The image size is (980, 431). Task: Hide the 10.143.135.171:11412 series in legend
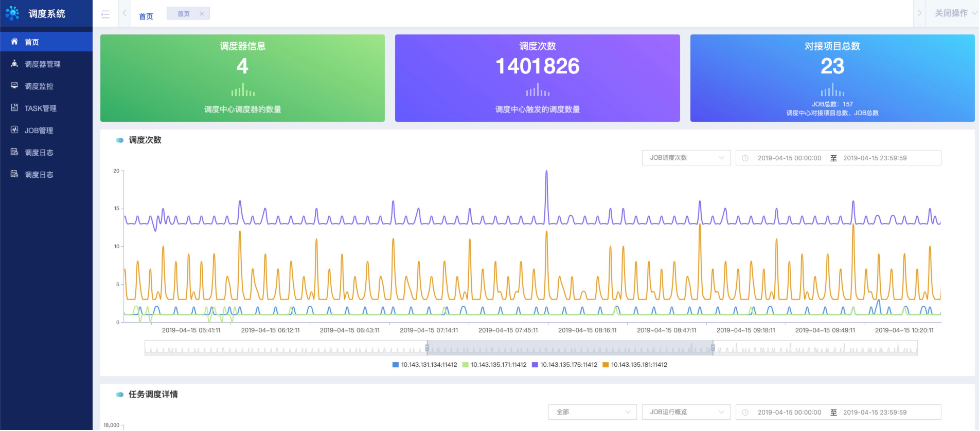494,365
